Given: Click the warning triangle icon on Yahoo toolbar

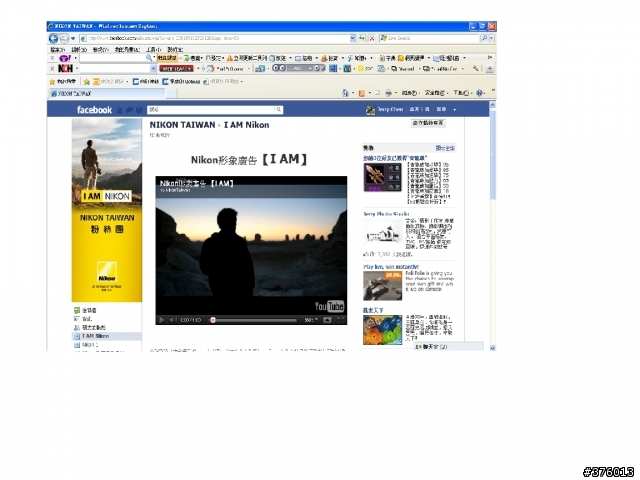Looking at the screenshot, I should (230, 58).
